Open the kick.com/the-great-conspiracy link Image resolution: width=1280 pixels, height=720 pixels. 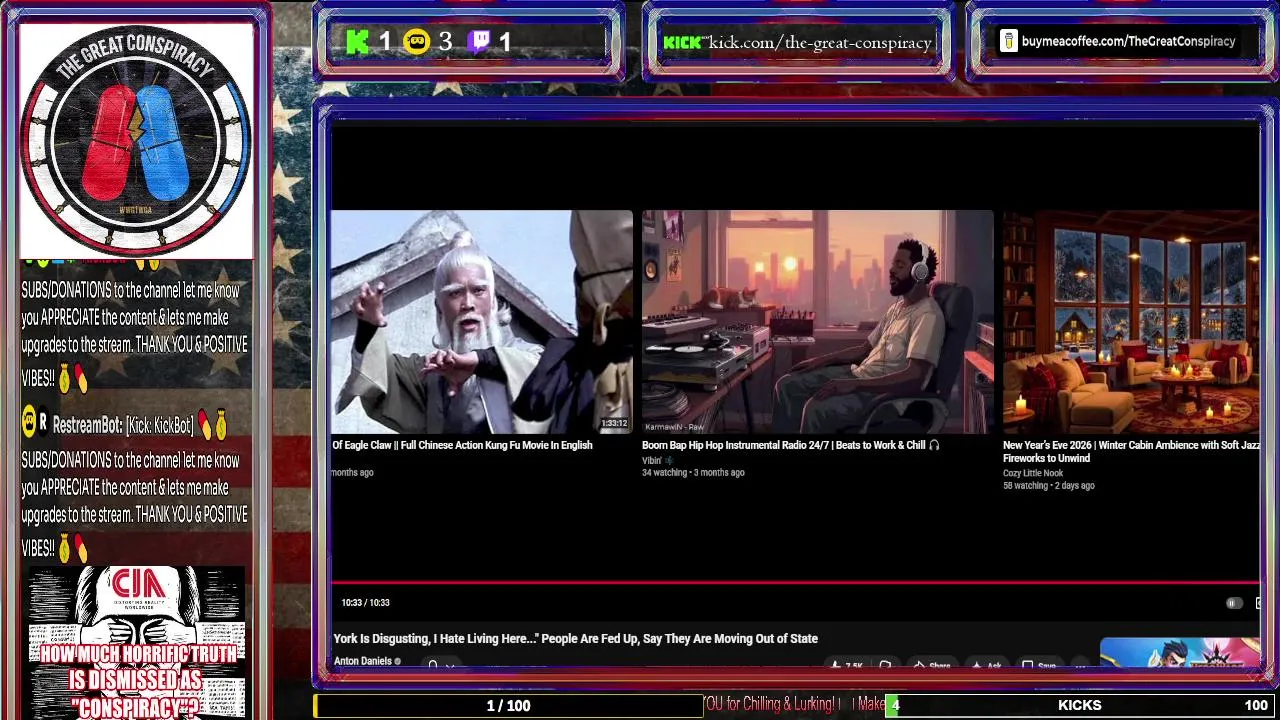[x=820, y=42]
